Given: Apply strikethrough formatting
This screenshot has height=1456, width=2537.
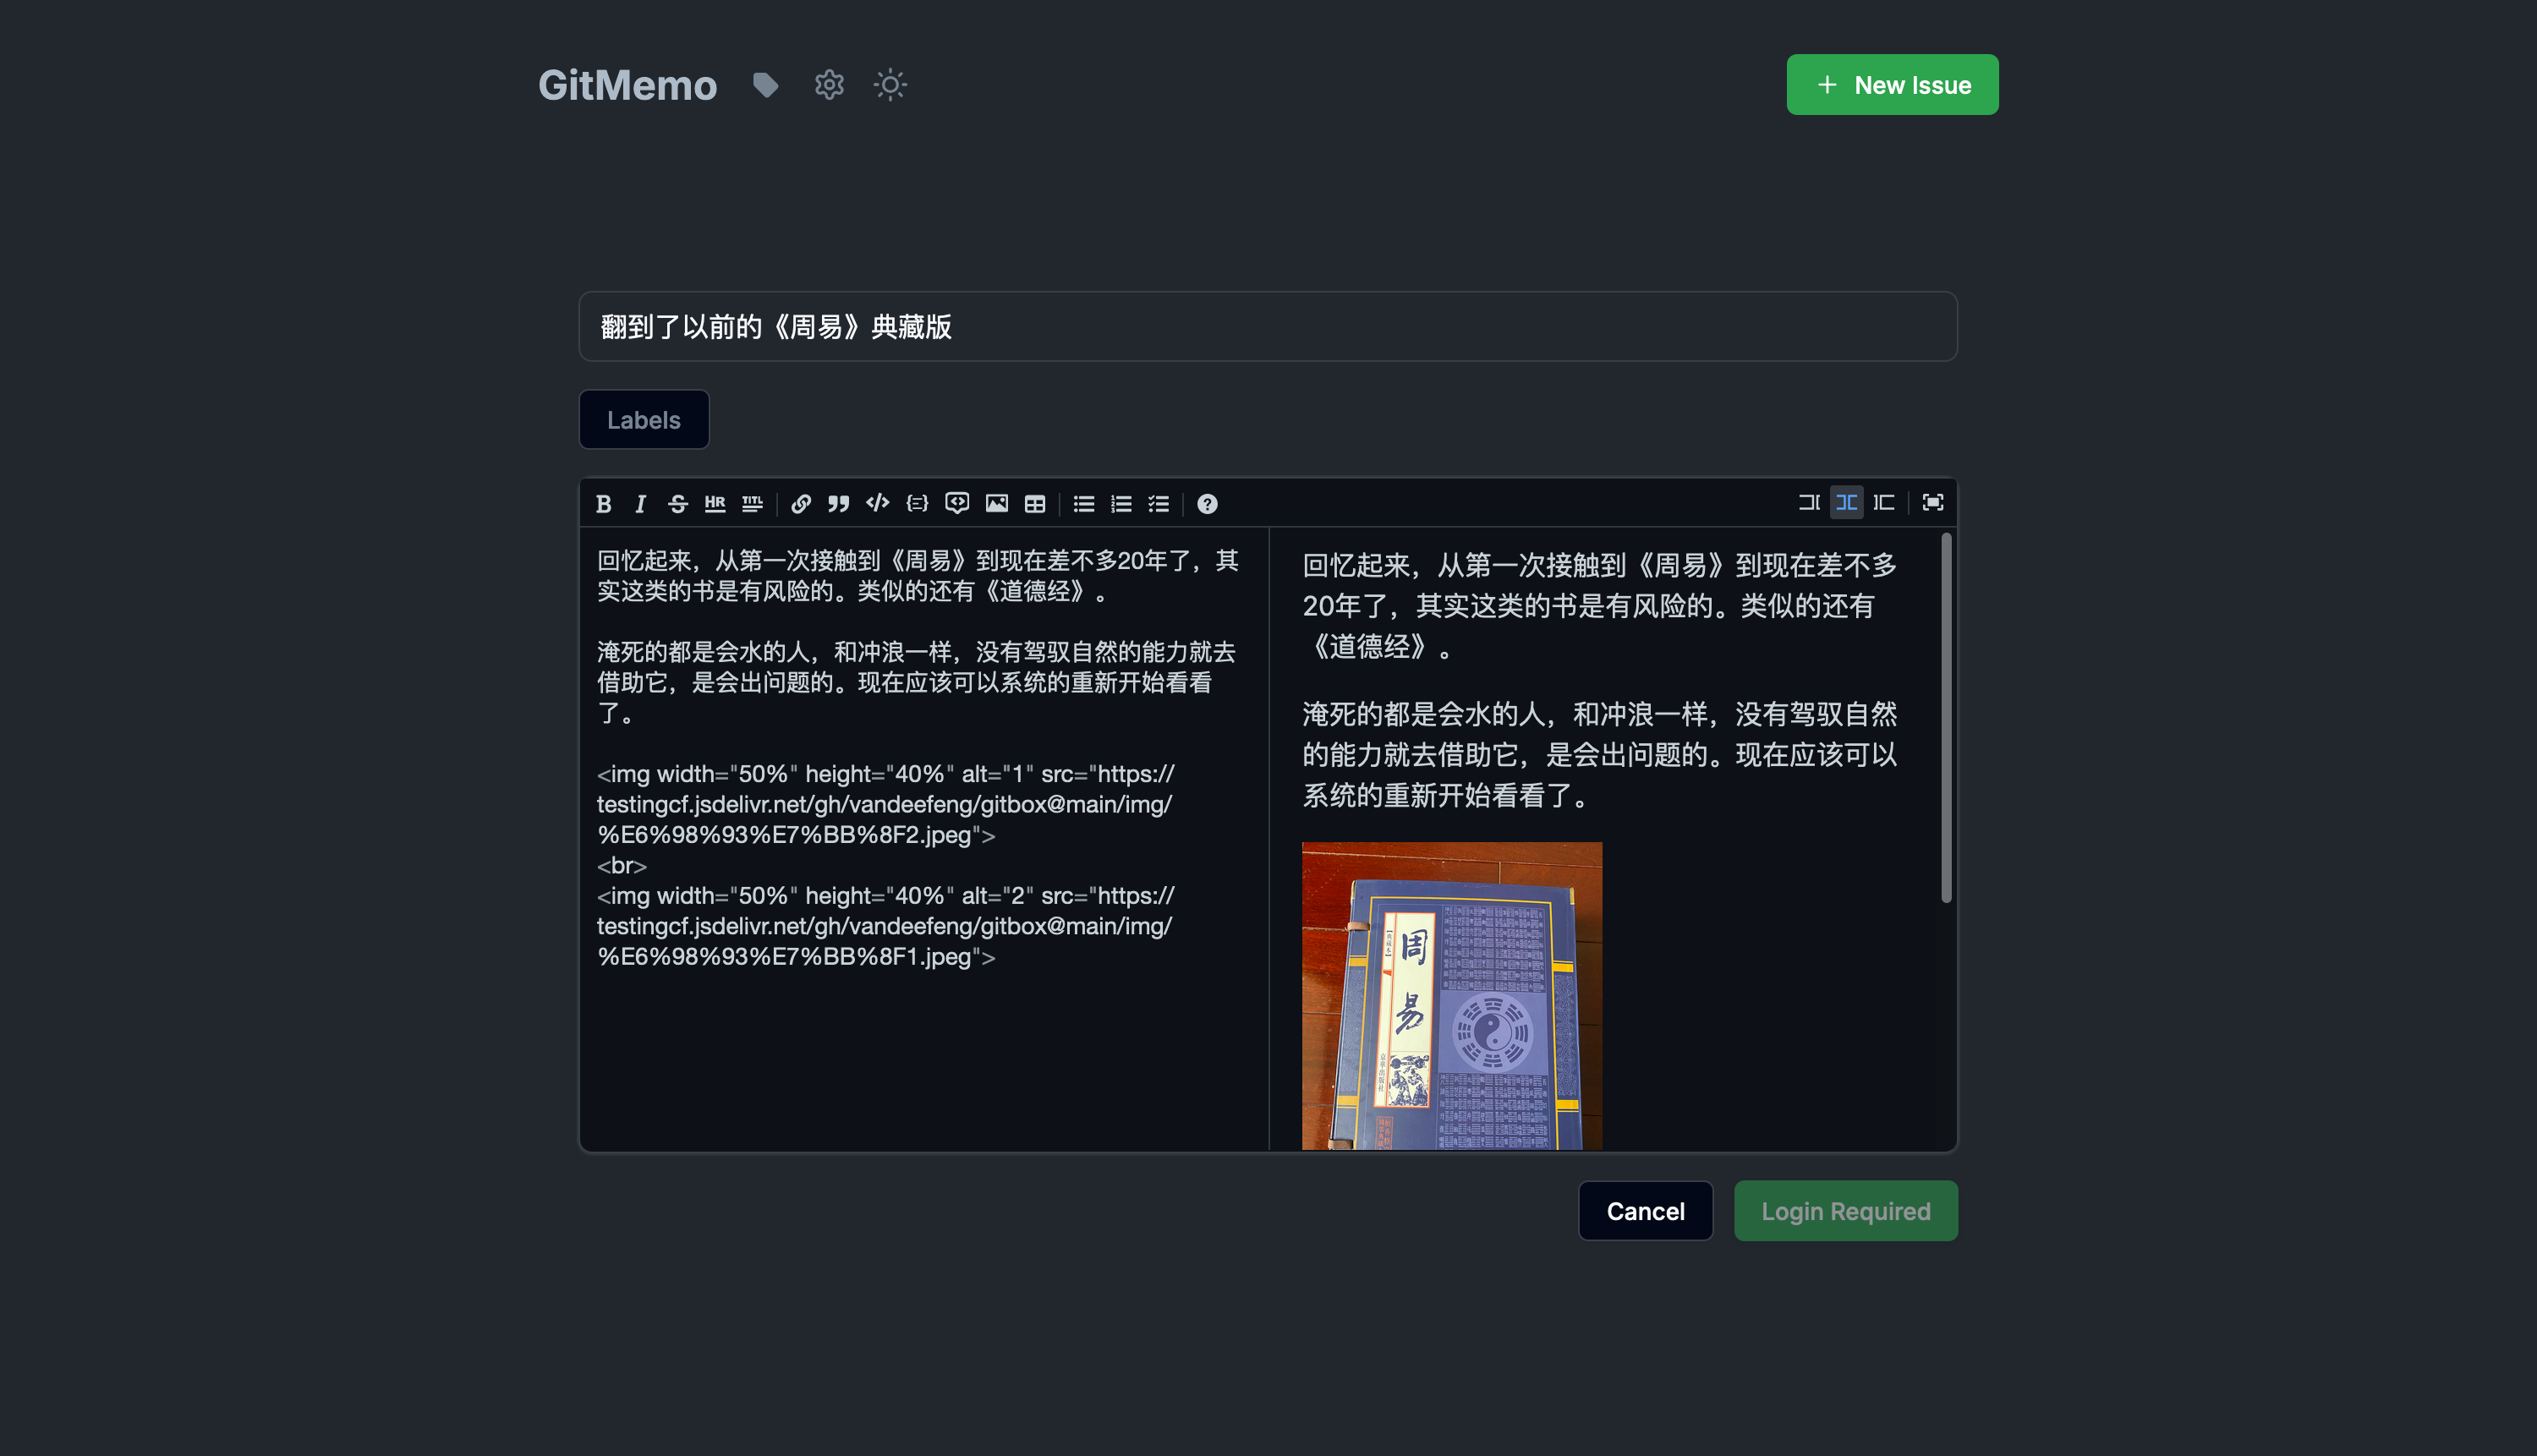Looking at the screenshot, I should [x=678, y=503].
